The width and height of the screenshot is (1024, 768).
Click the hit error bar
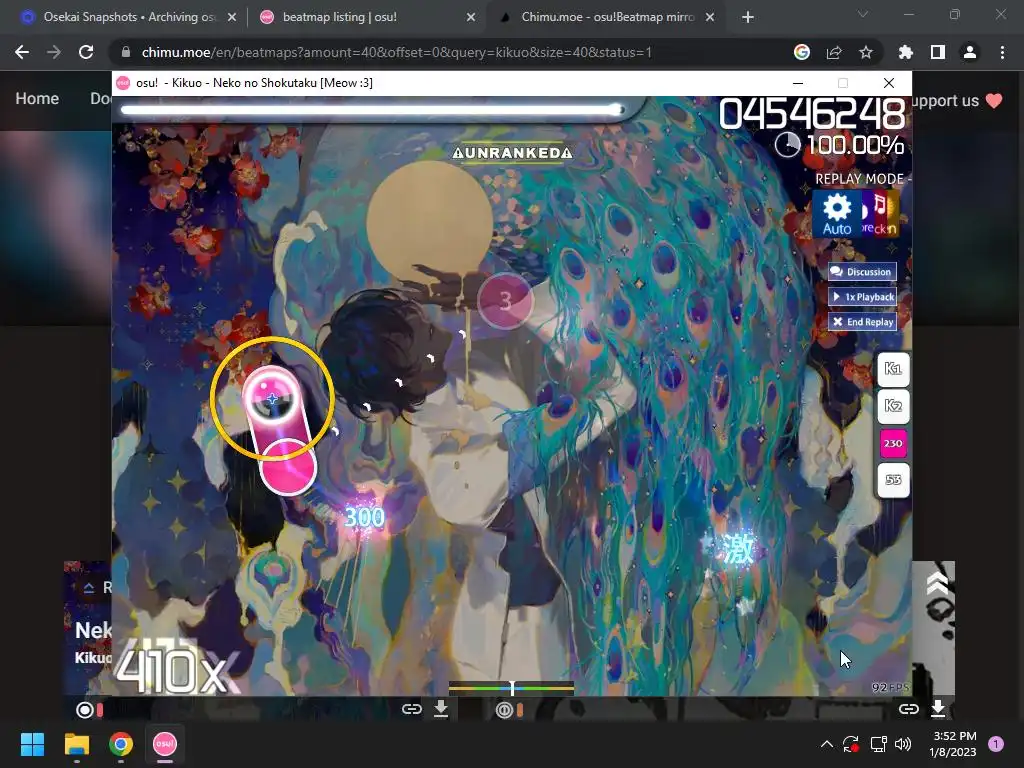[x=511, y=688]
